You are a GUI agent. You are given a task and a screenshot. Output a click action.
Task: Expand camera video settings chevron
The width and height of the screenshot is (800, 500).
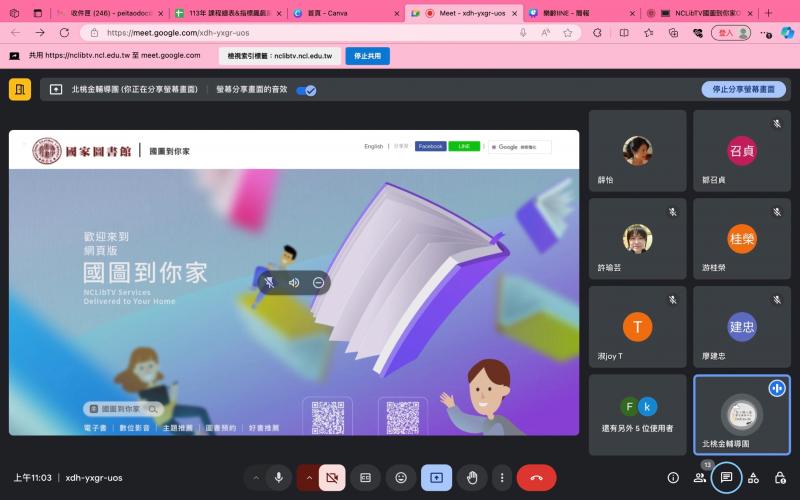tap(309, 478)
